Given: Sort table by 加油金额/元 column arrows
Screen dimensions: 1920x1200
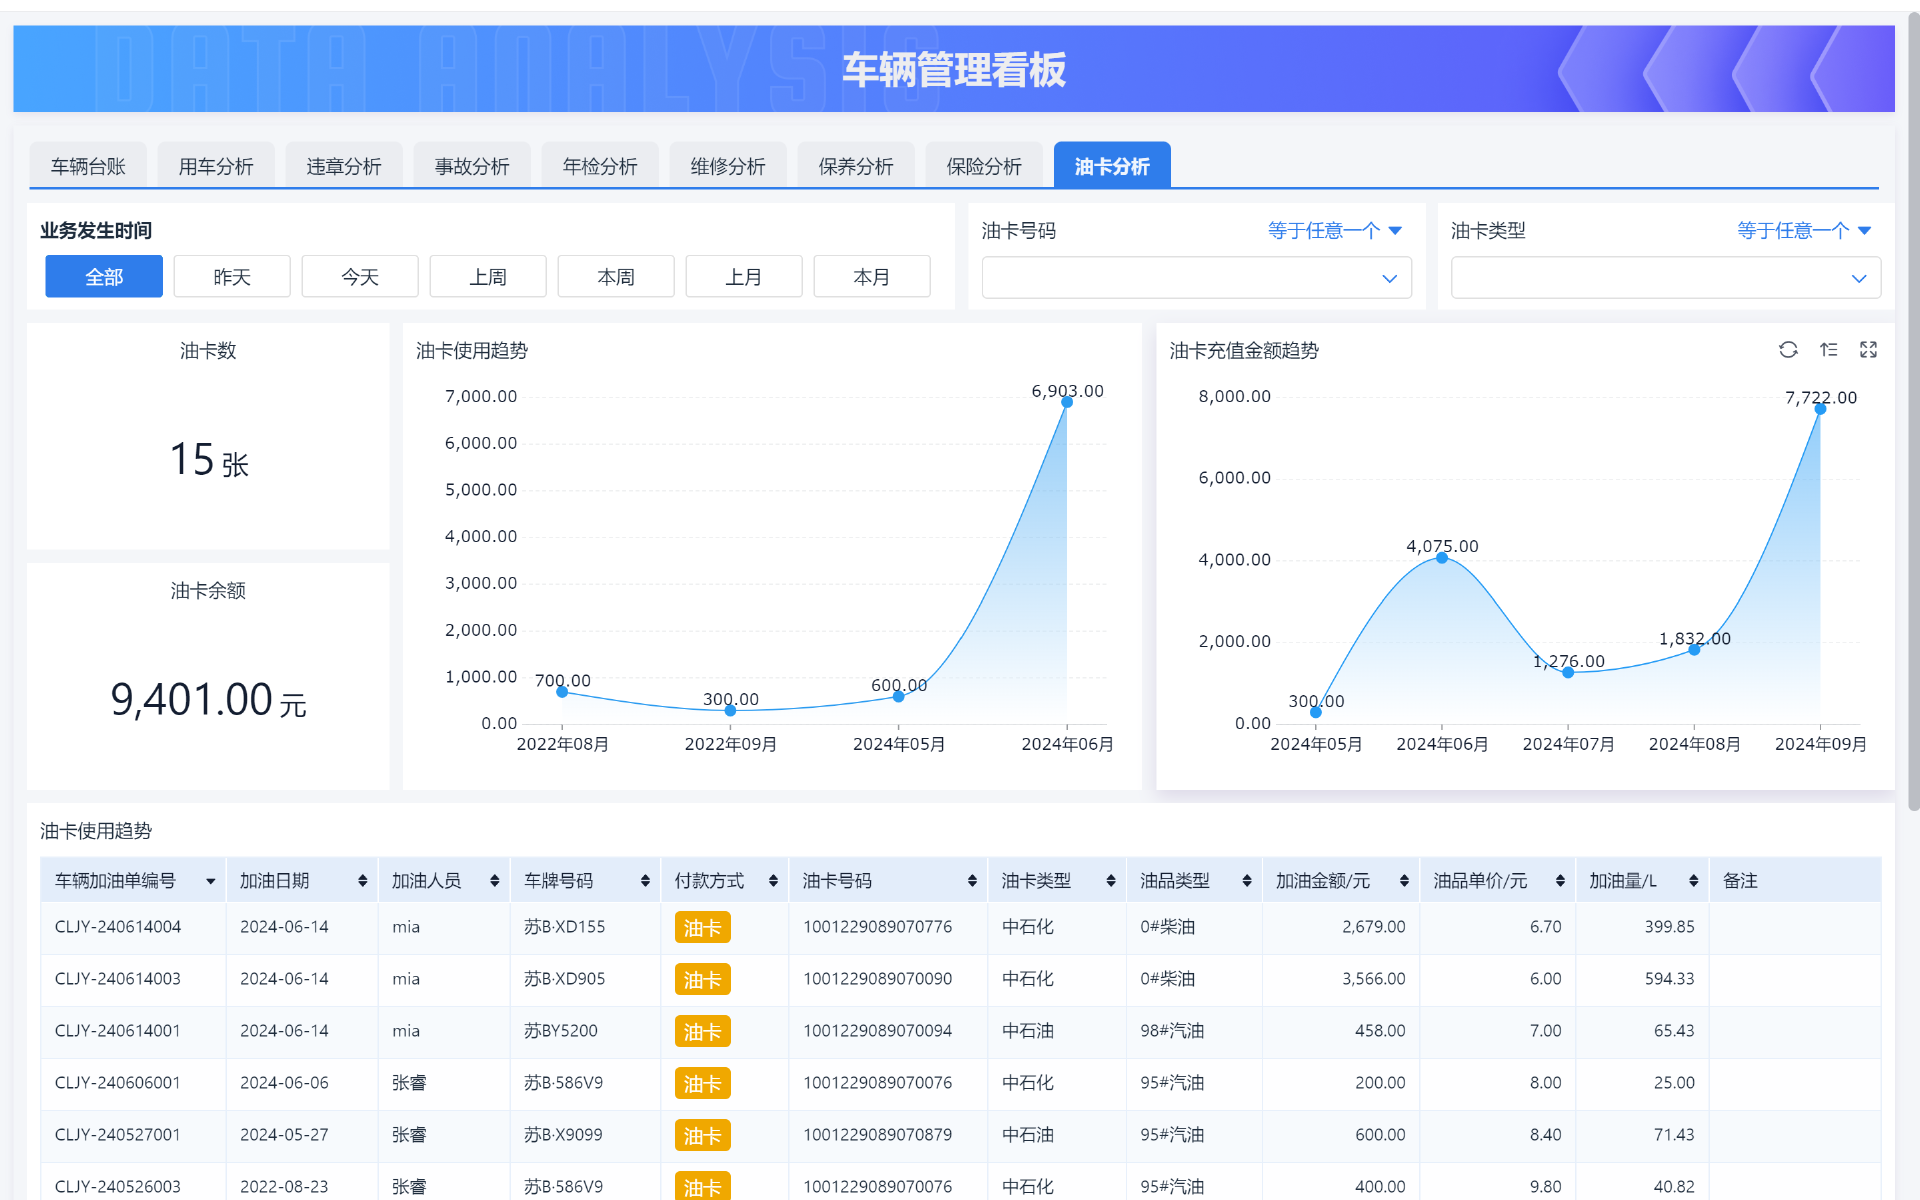Looking at the screenshot, I should pos(1404,881).
